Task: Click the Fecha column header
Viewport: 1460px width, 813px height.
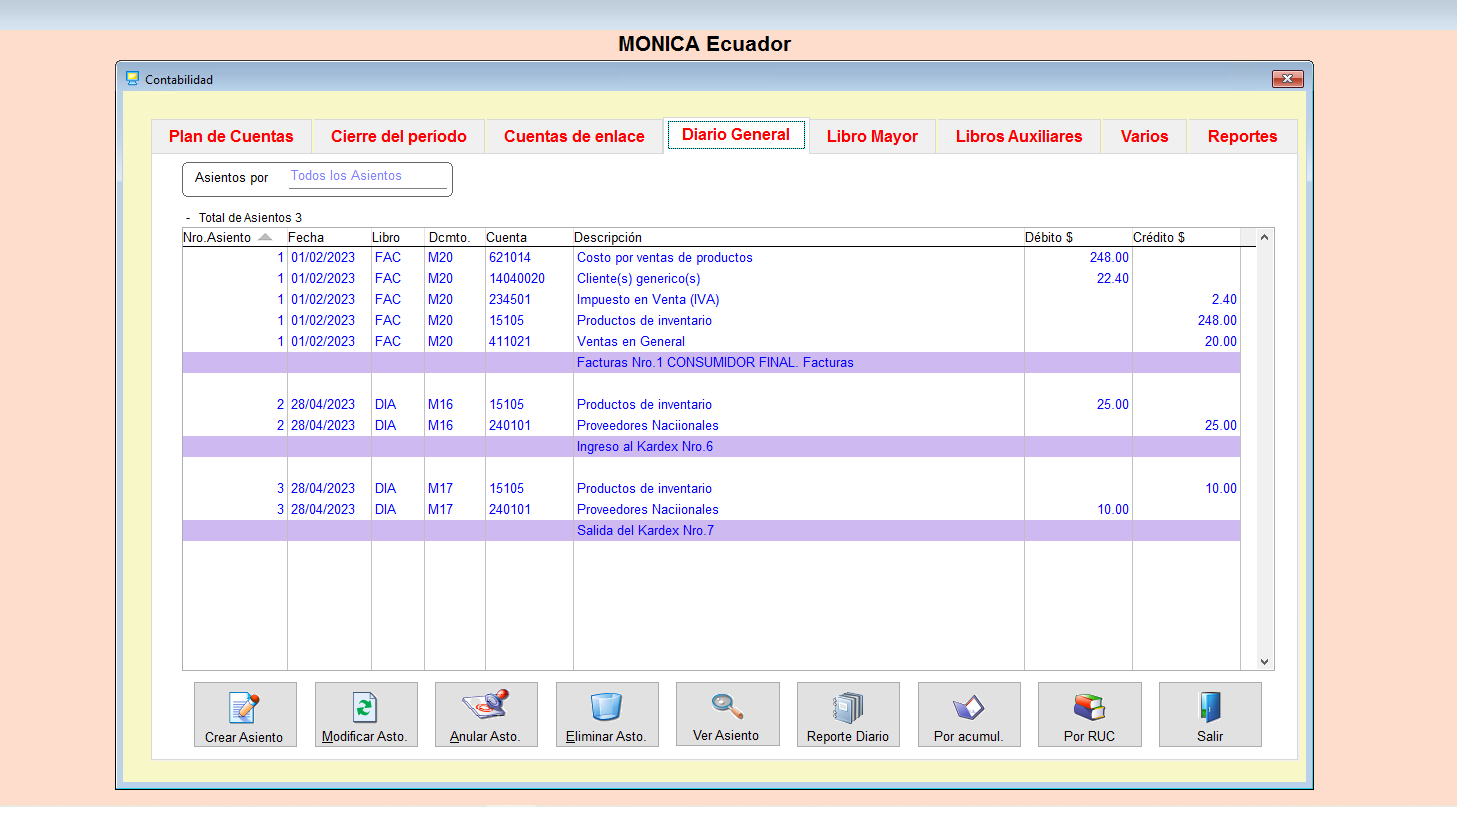Action: point(329,238)
